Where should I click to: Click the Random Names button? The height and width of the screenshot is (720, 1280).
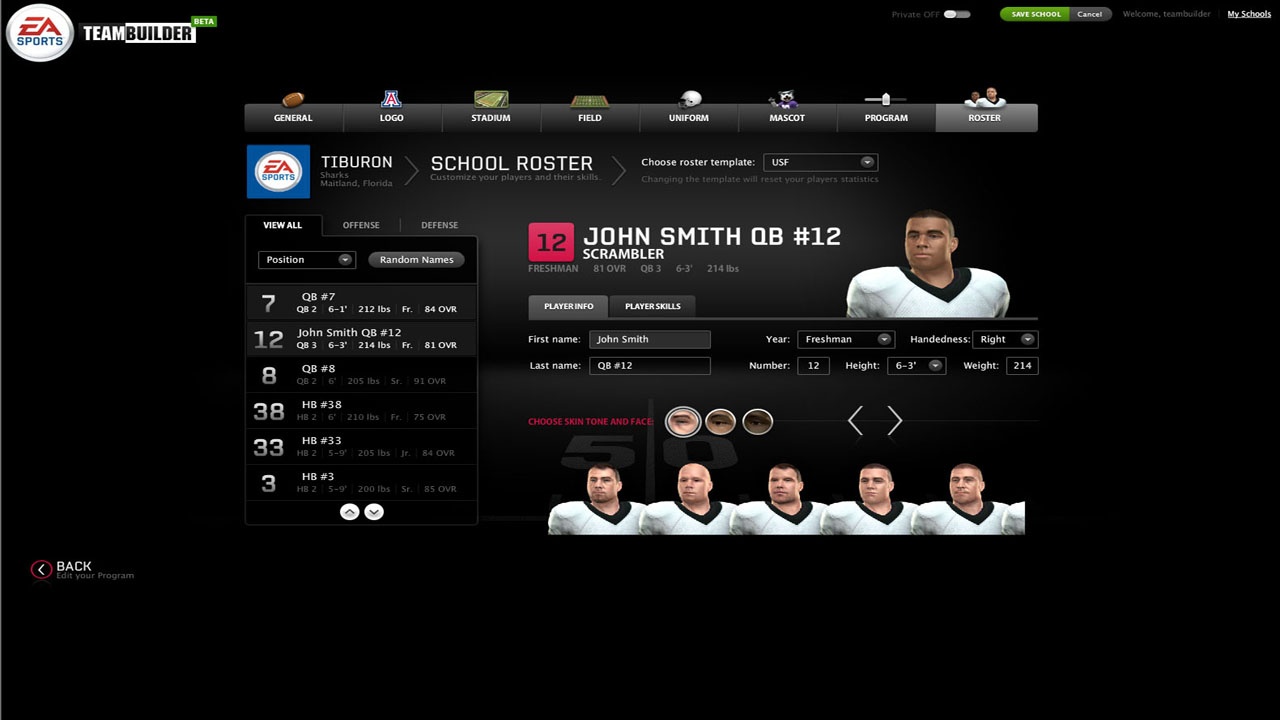pyautogui.click(x=416, y=260)
